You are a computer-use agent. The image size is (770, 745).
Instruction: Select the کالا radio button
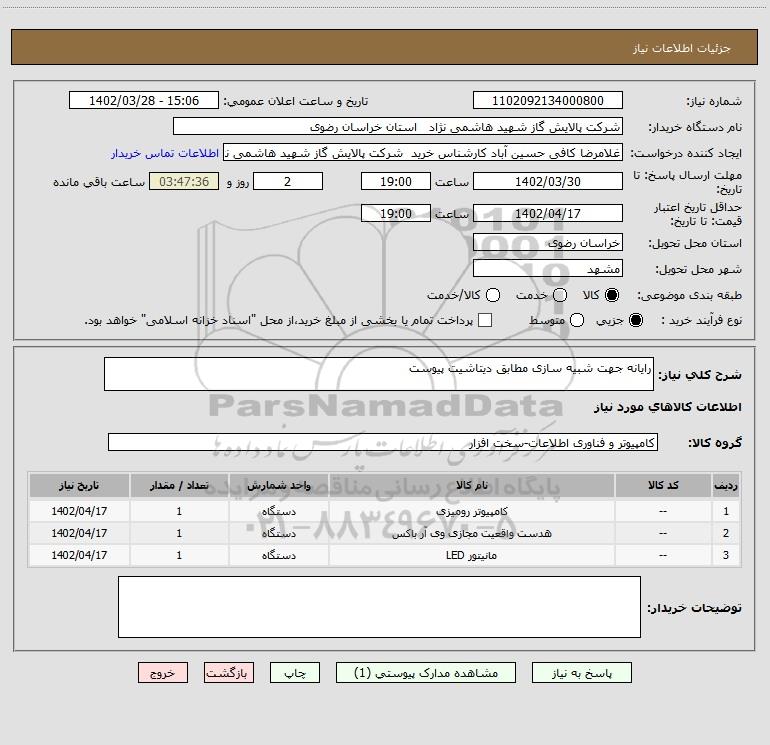pos(612,295)
